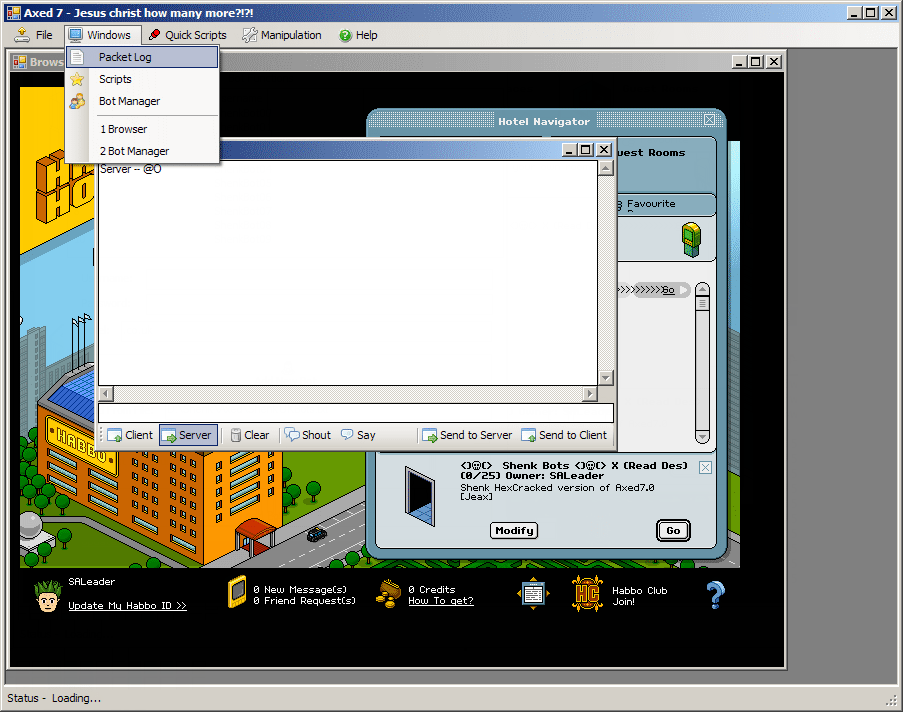This screenshot has height=712, width=903.
Task: Click Send to Server button
Action: 467,435
